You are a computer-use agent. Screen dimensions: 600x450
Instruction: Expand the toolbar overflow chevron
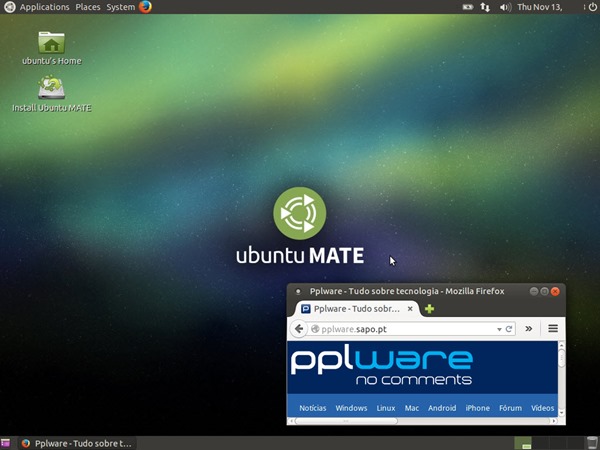[529, 329]
